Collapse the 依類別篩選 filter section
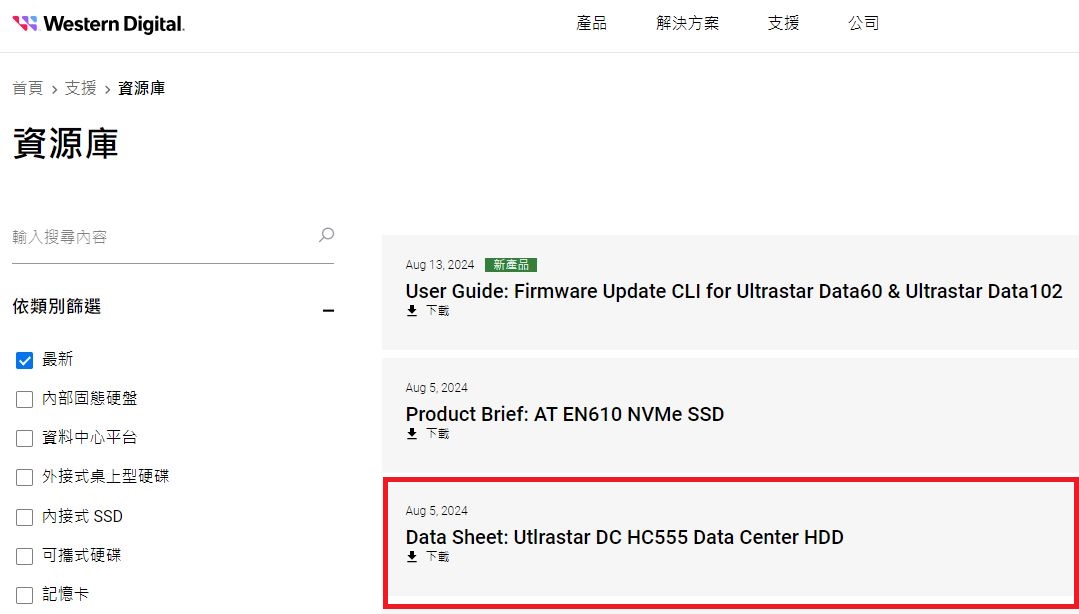This screenshot has height=614, width=1079. click(x=327, y=310)
